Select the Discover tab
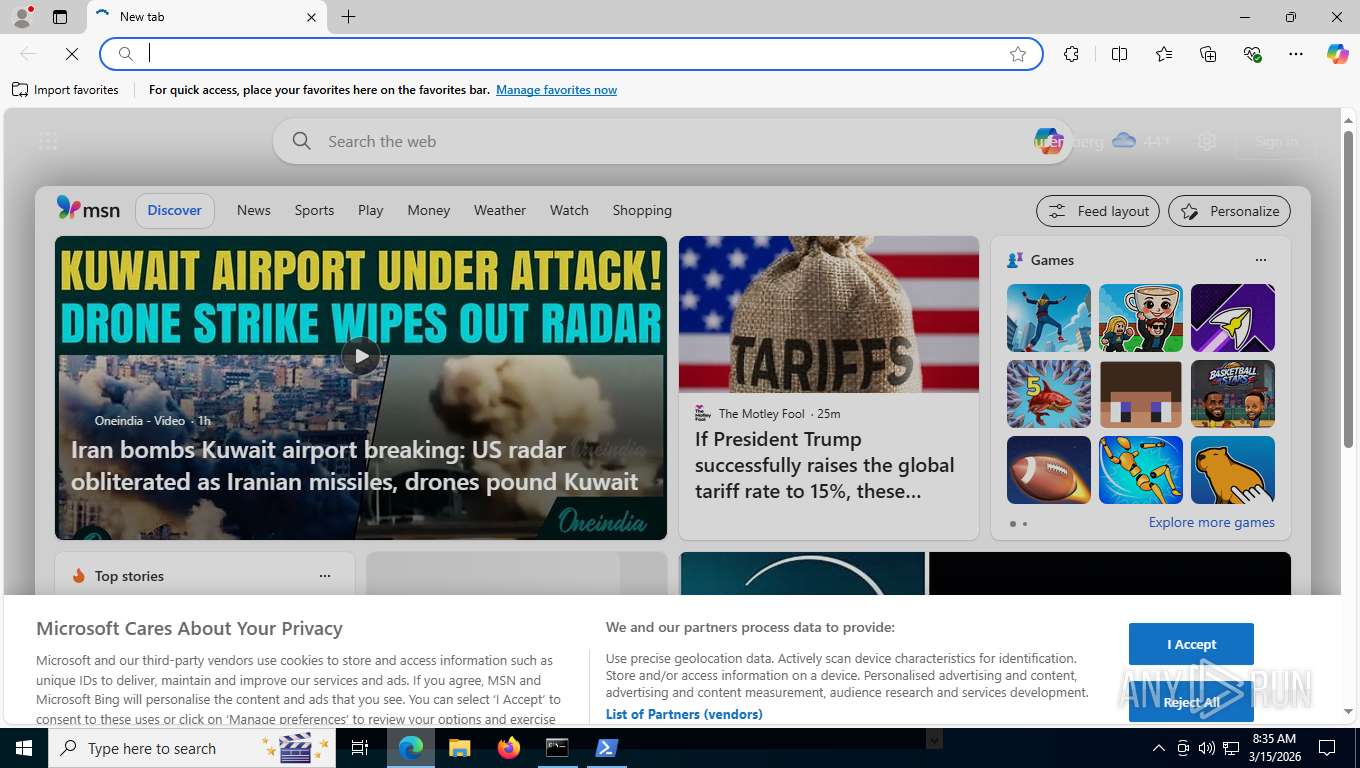 pos(175,210)
